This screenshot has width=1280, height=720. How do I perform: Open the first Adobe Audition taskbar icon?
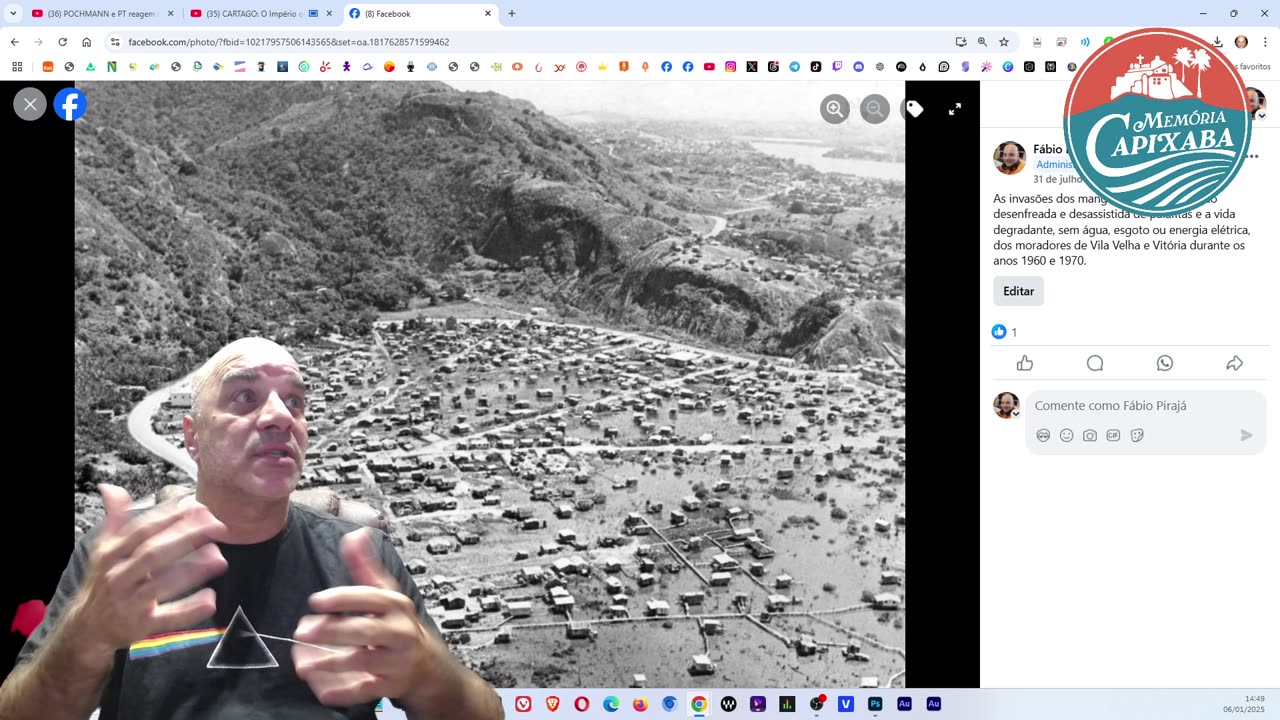904,704
